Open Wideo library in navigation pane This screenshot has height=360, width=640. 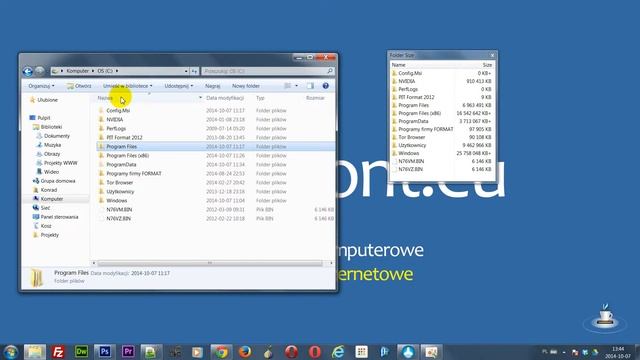coord(48,172)
